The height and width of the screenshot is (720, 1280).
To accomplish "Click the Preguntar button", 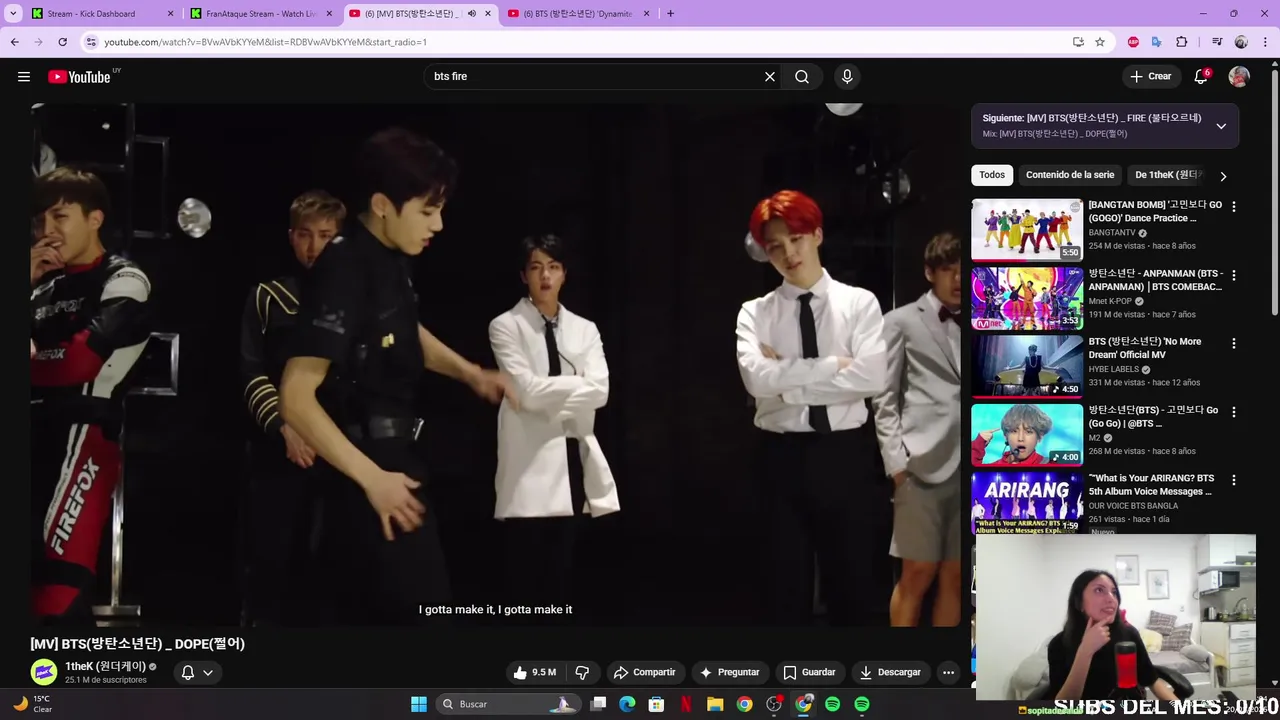I will pos(729,672).
